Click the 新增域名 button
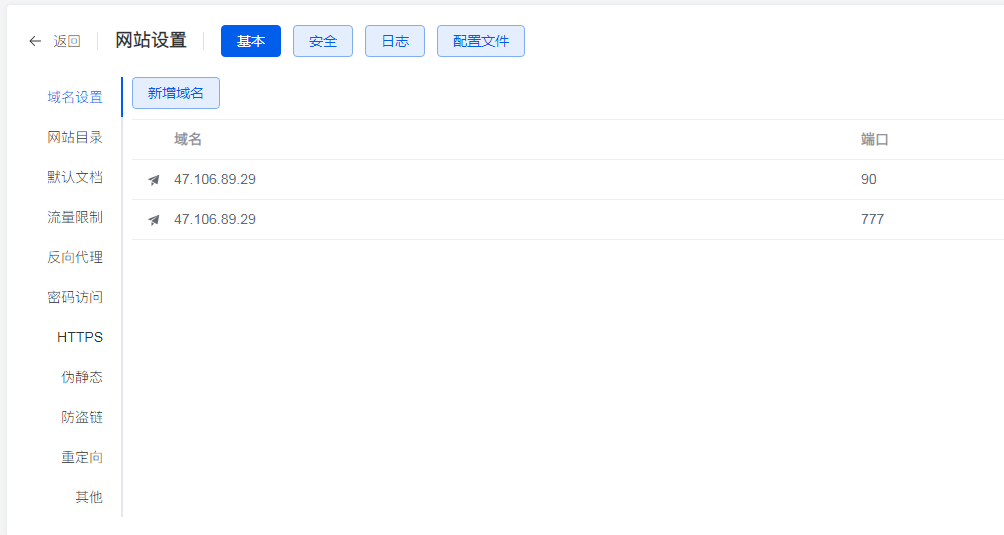 (x=176, y=93)
